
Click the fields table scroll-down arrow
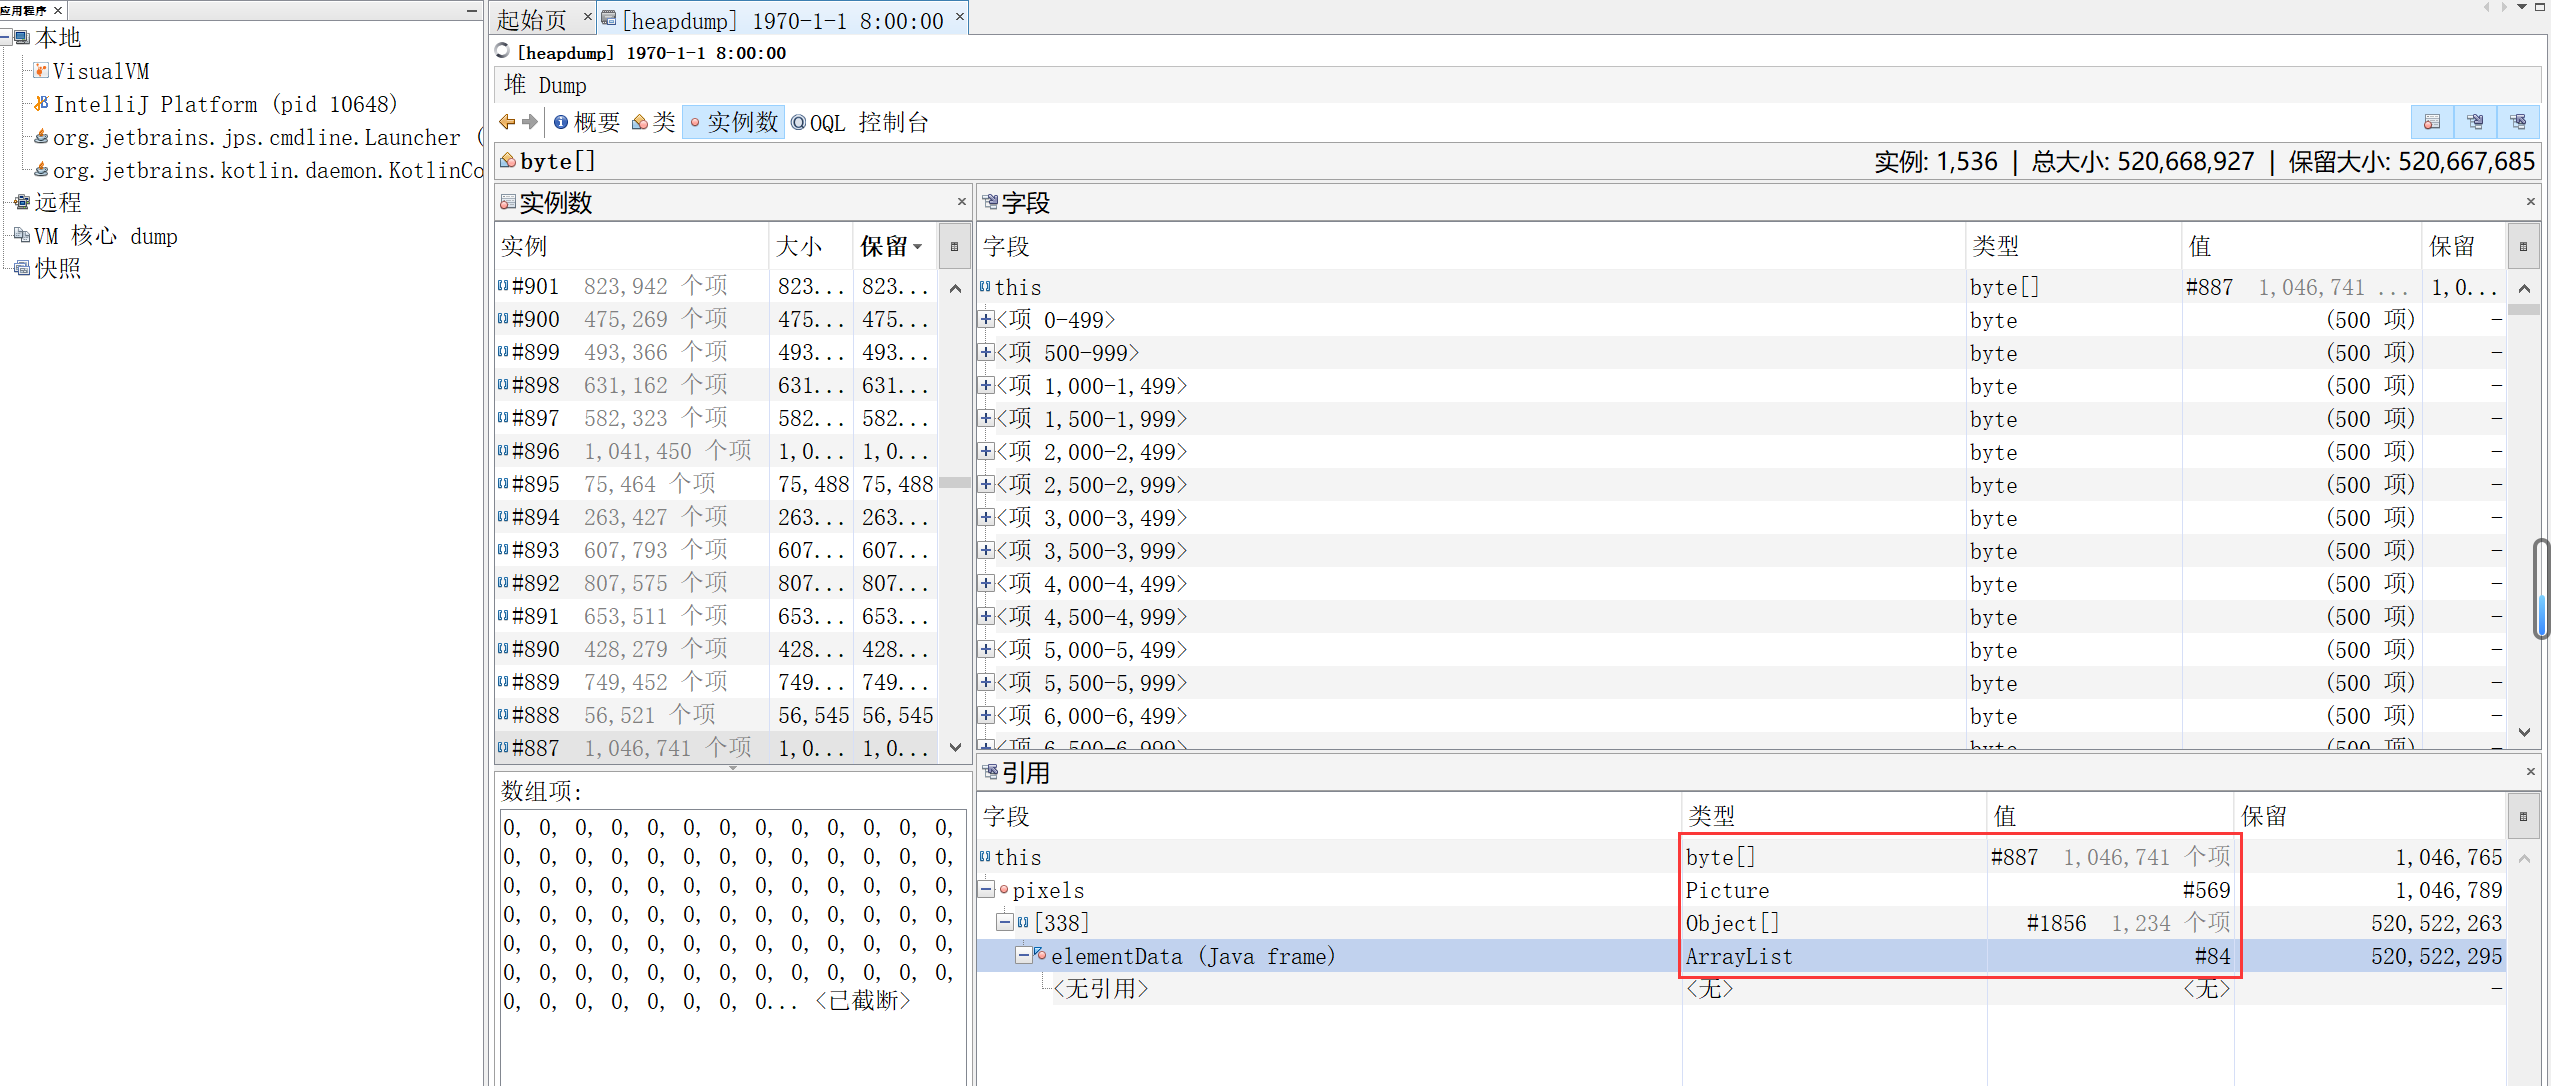[2524, 732]
